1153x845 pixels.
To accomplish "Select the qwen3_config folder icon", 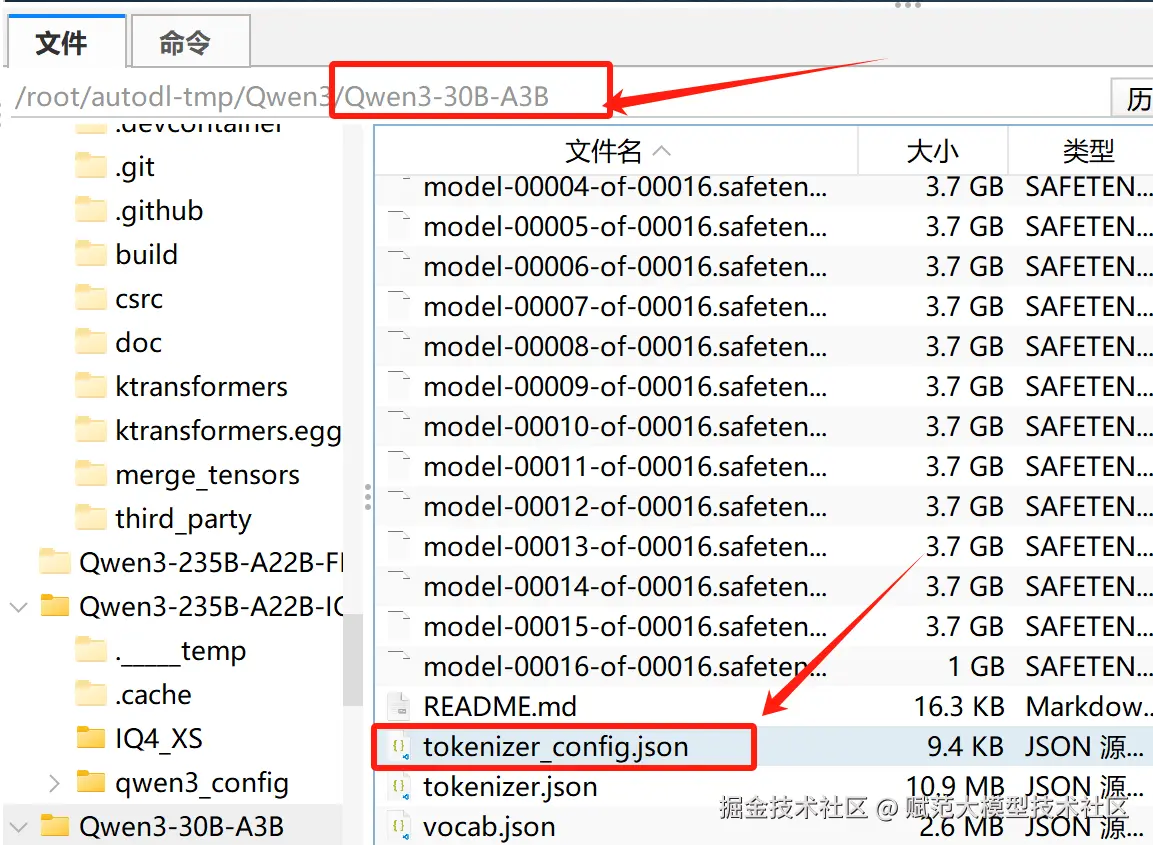I will click(x=91, y=782).
